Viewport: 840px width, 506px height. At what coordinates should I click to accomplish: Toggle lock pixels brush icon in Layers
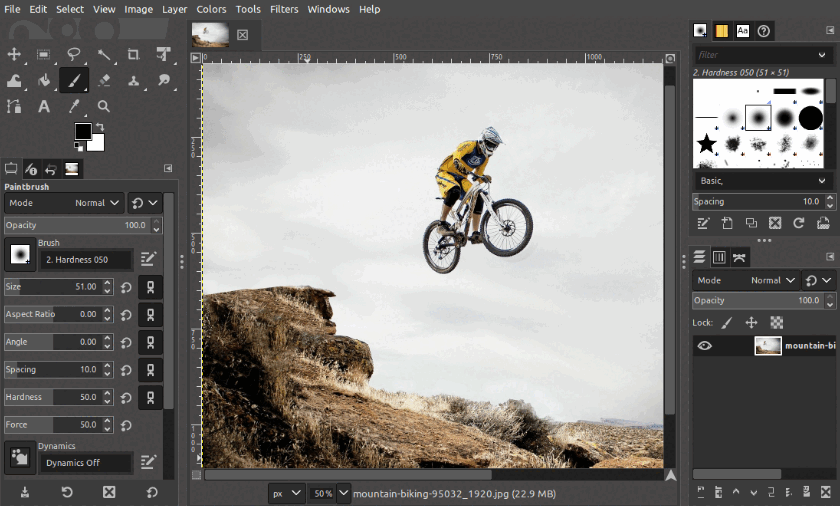[727, 323]
